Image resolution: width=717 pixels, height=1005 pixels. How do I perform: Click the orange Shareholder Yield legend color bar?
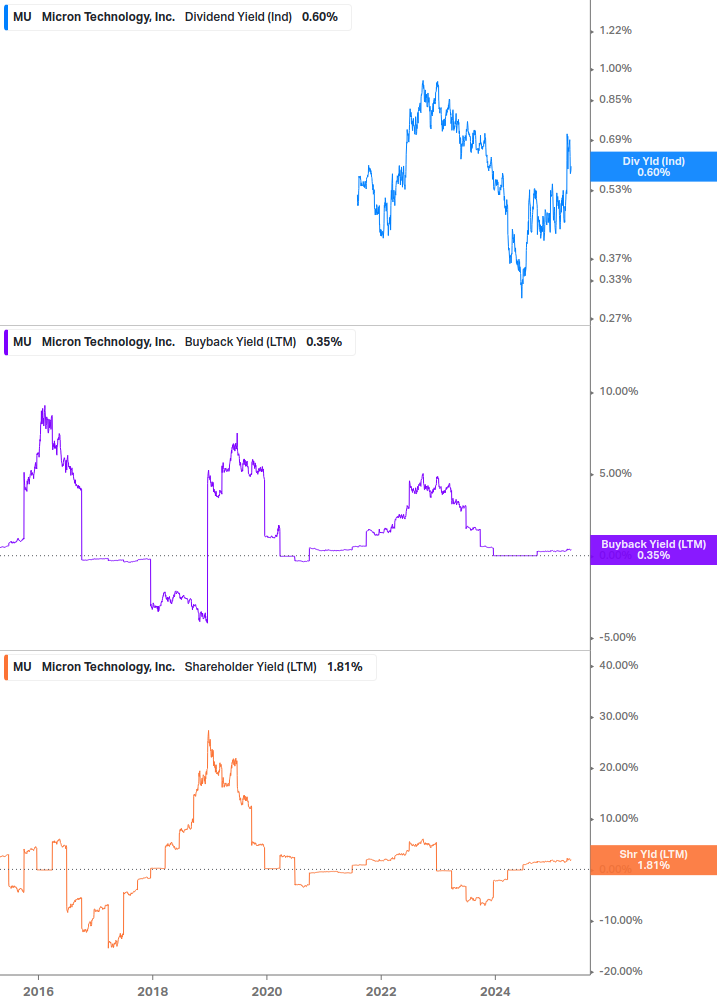click(6, 667)
